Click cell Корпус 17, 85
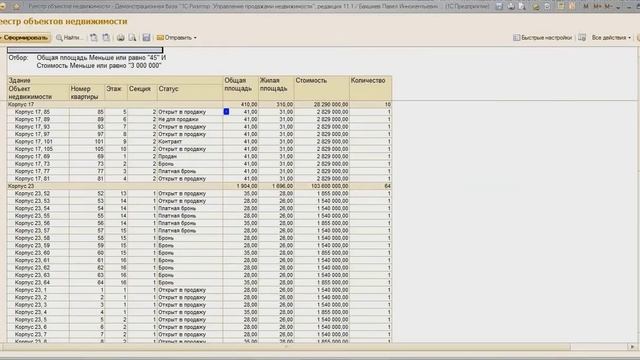Image resolution: width=640 pixels, height=360 pixels. click(38, 112)
